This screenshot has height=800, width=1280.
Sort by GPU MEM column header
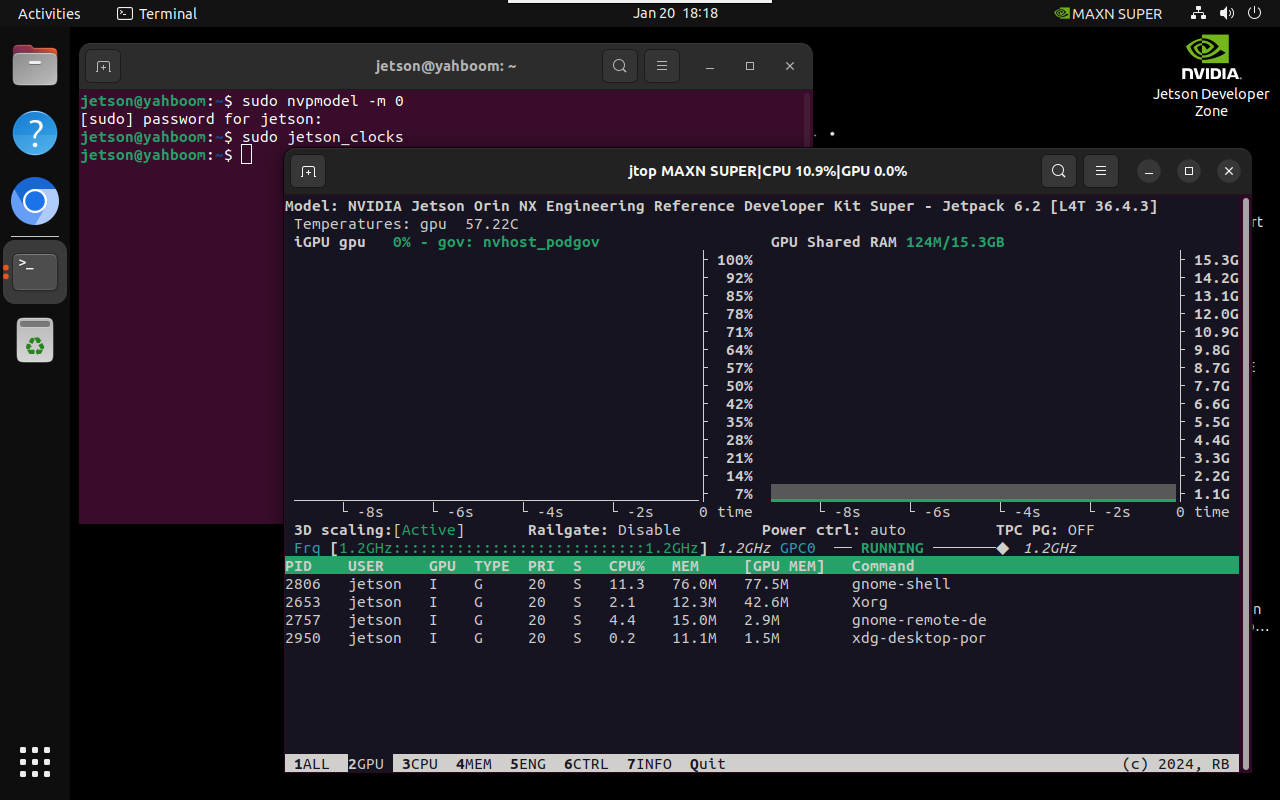(x=785, y=566)
